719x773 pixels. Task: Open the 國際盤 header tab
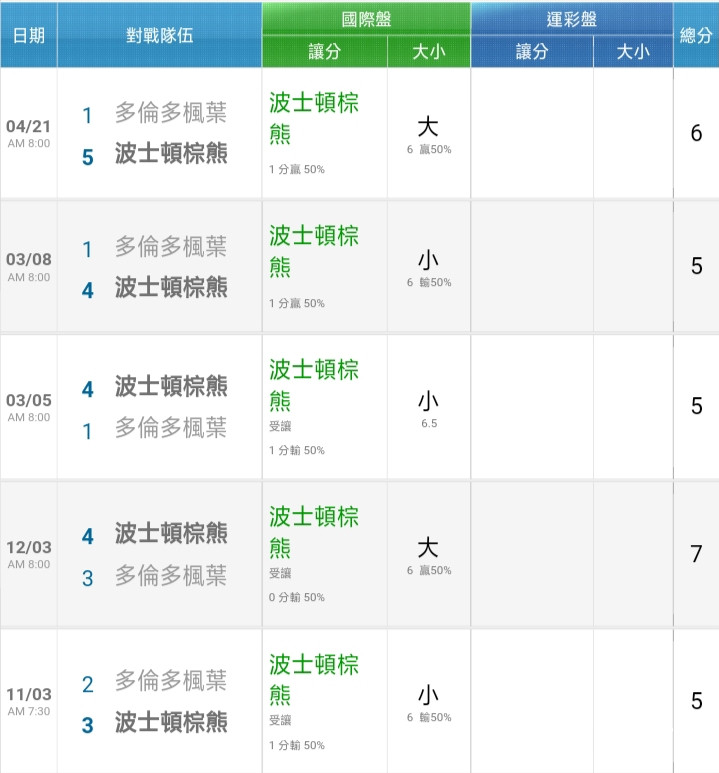click(x=366, y=19)
